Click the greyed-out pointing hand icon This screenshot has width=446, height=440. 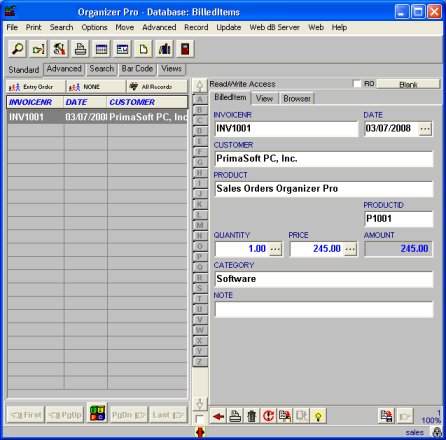coord(405,416)
